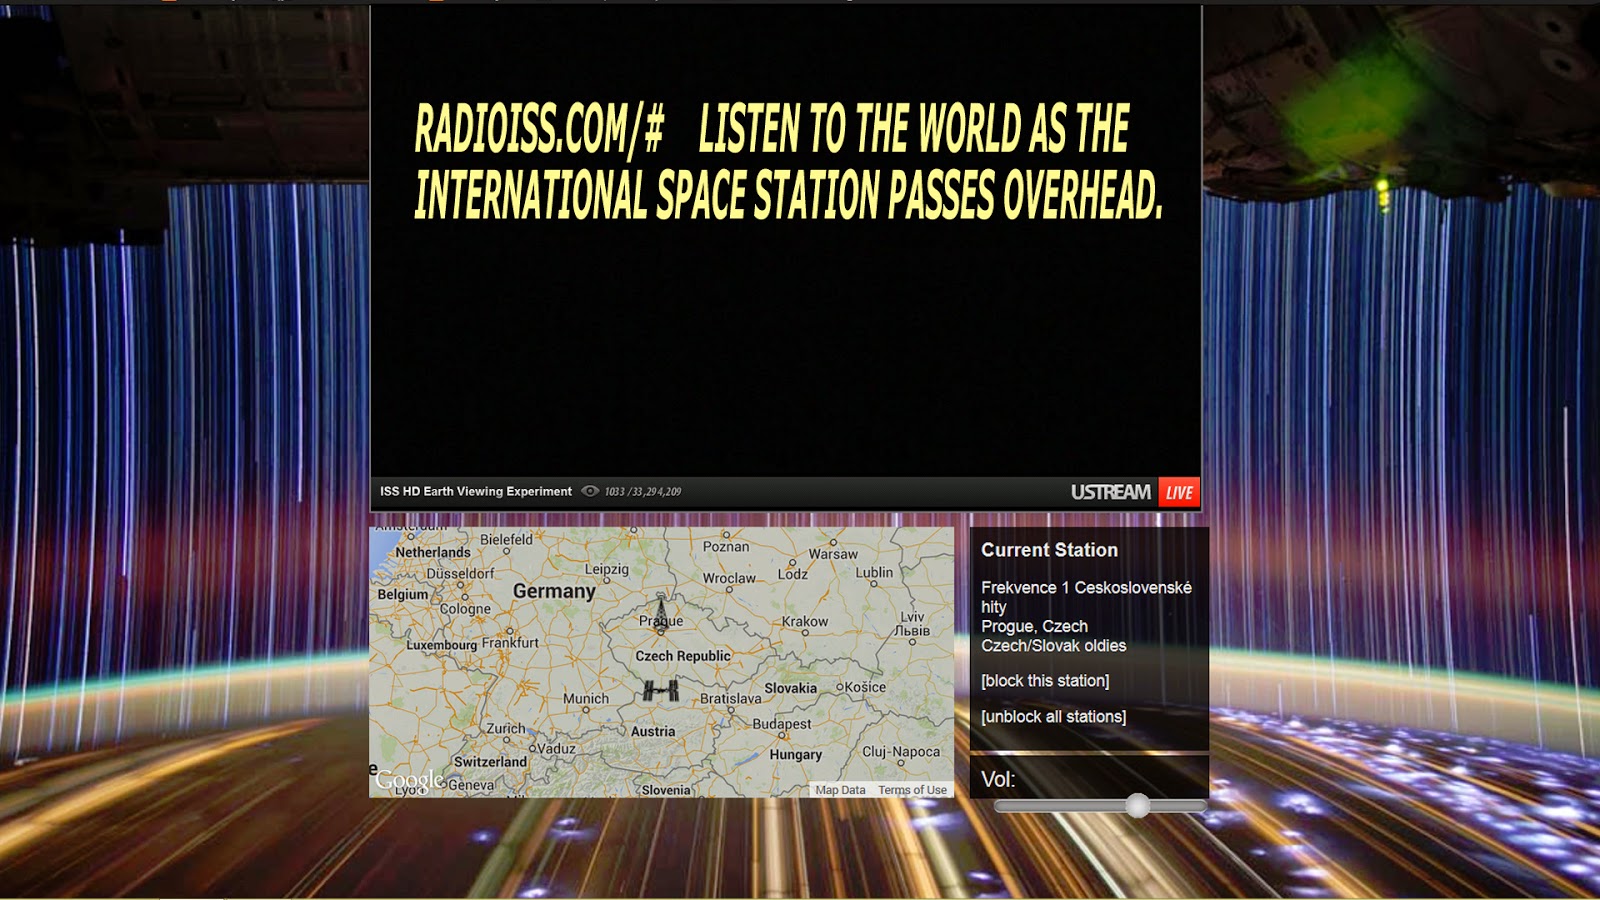
Task: Click the Map Data label
Action: pos(840,790)
